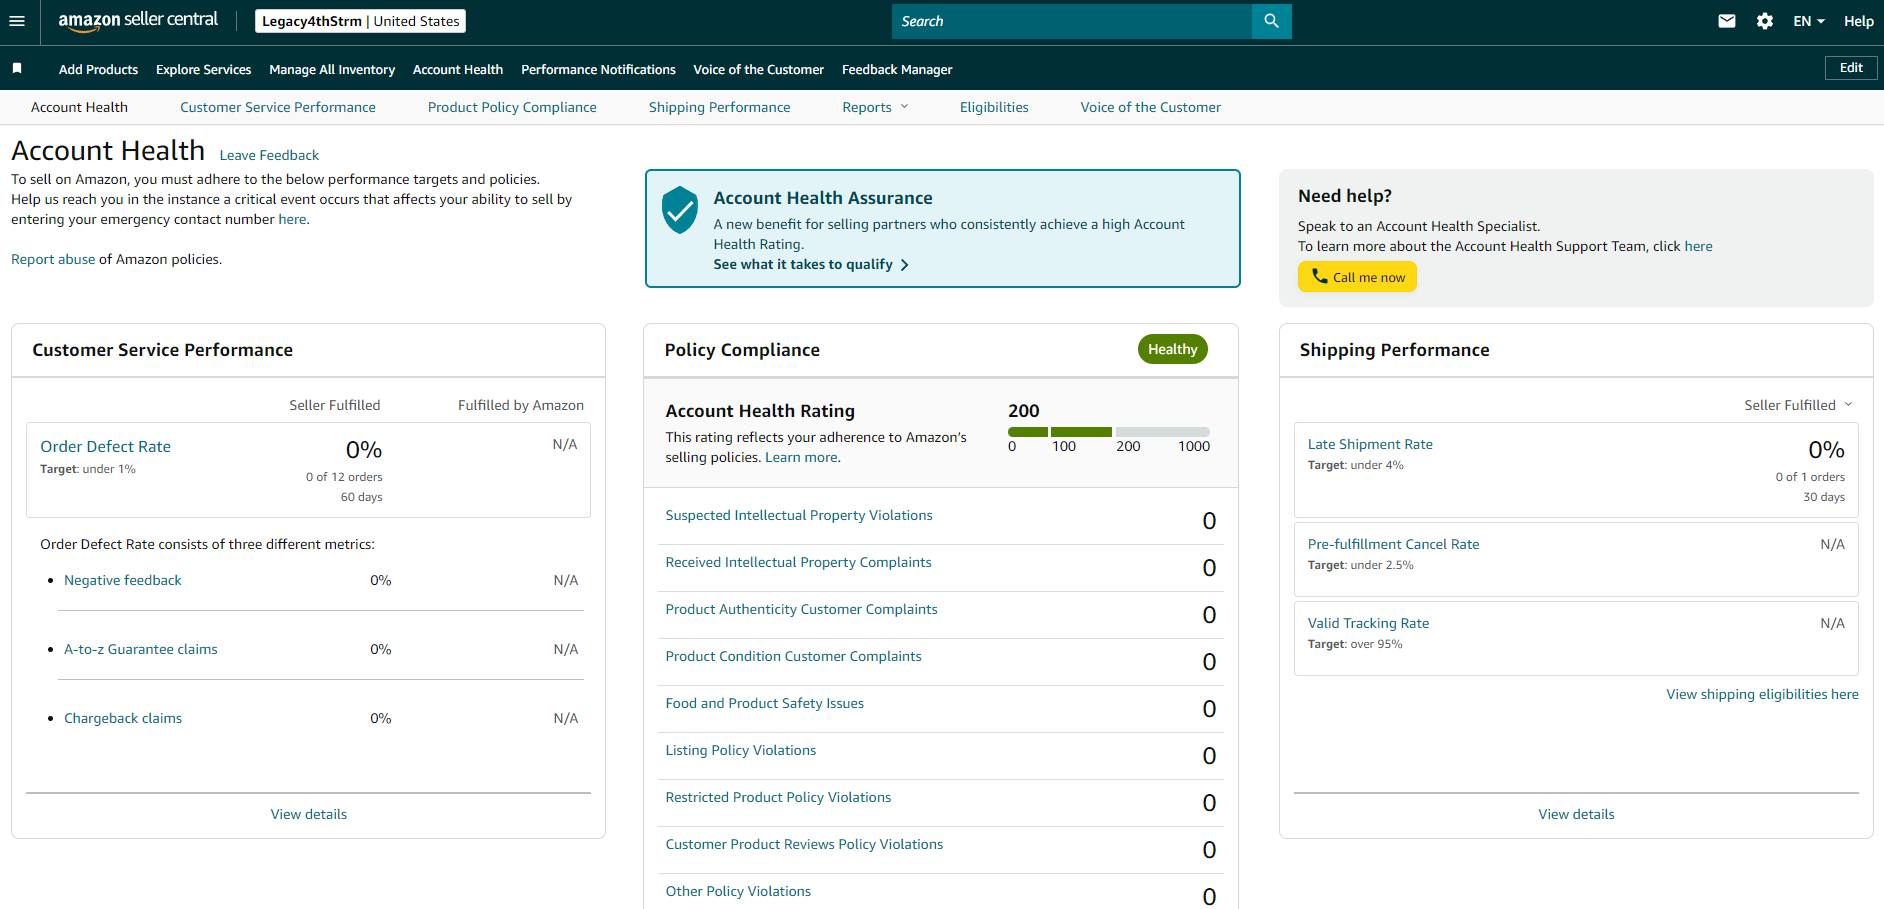Switch to Voice of the Customer sub-tab
Viewport: 1884px width, 909px height.
[x=1150, y=107]
